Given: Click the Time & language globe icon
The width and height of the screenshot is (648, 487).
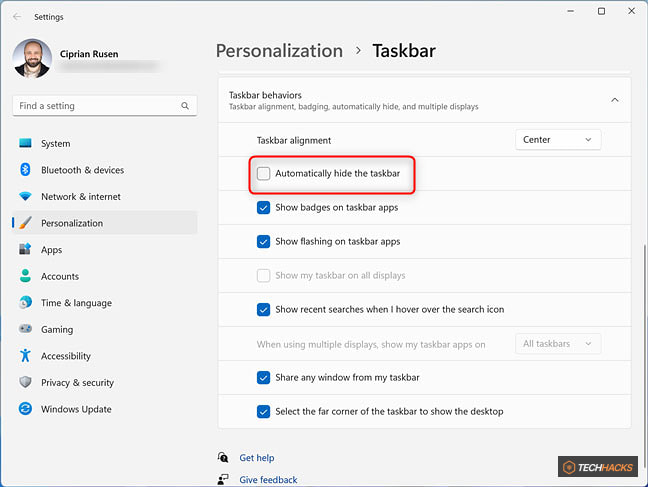Looking at the screenshot, I should point(25,303).
